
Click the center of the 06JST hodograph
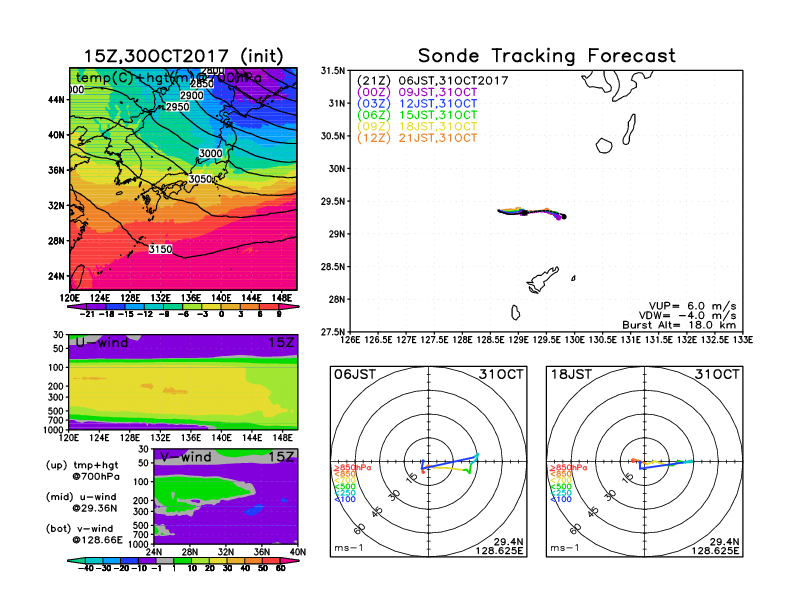(x=429, y=461)
